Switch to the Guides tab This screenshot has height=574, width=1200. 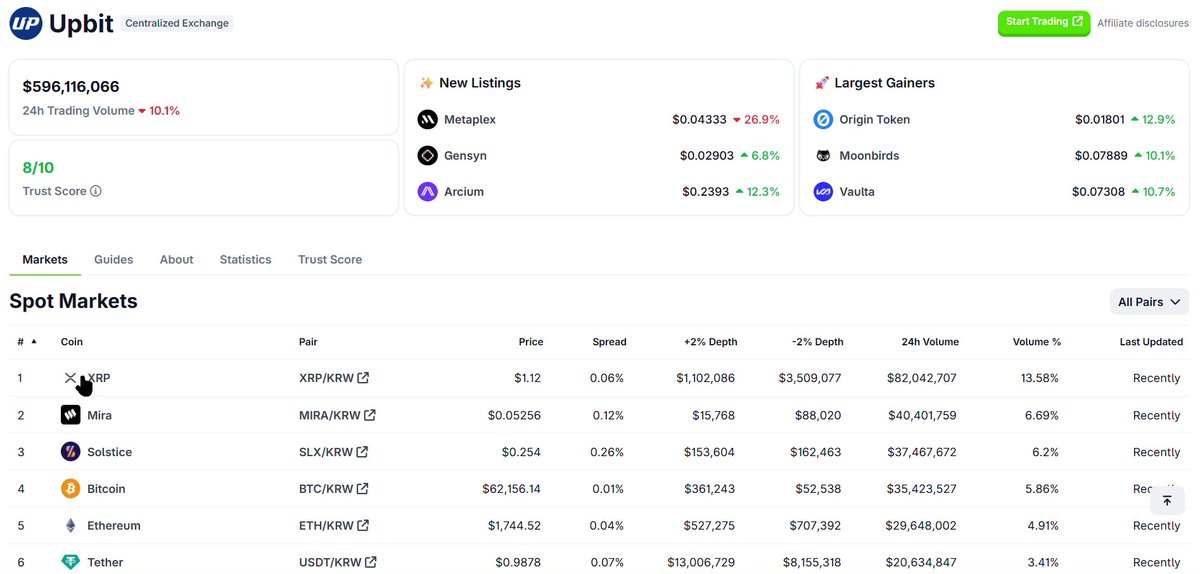pyautogui.click(x=113, y=259)
